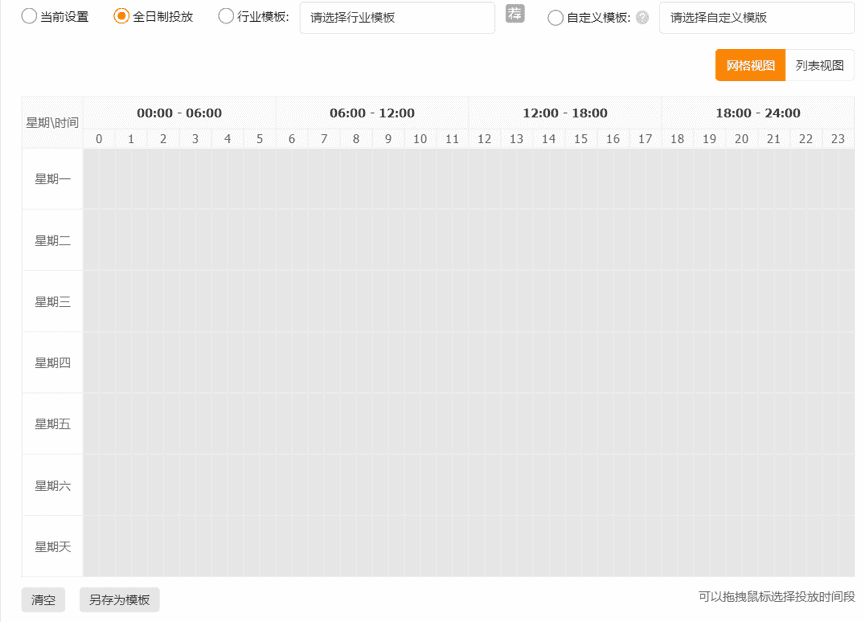
Task: Click hour 9 column header
Action: pos(388,138)
